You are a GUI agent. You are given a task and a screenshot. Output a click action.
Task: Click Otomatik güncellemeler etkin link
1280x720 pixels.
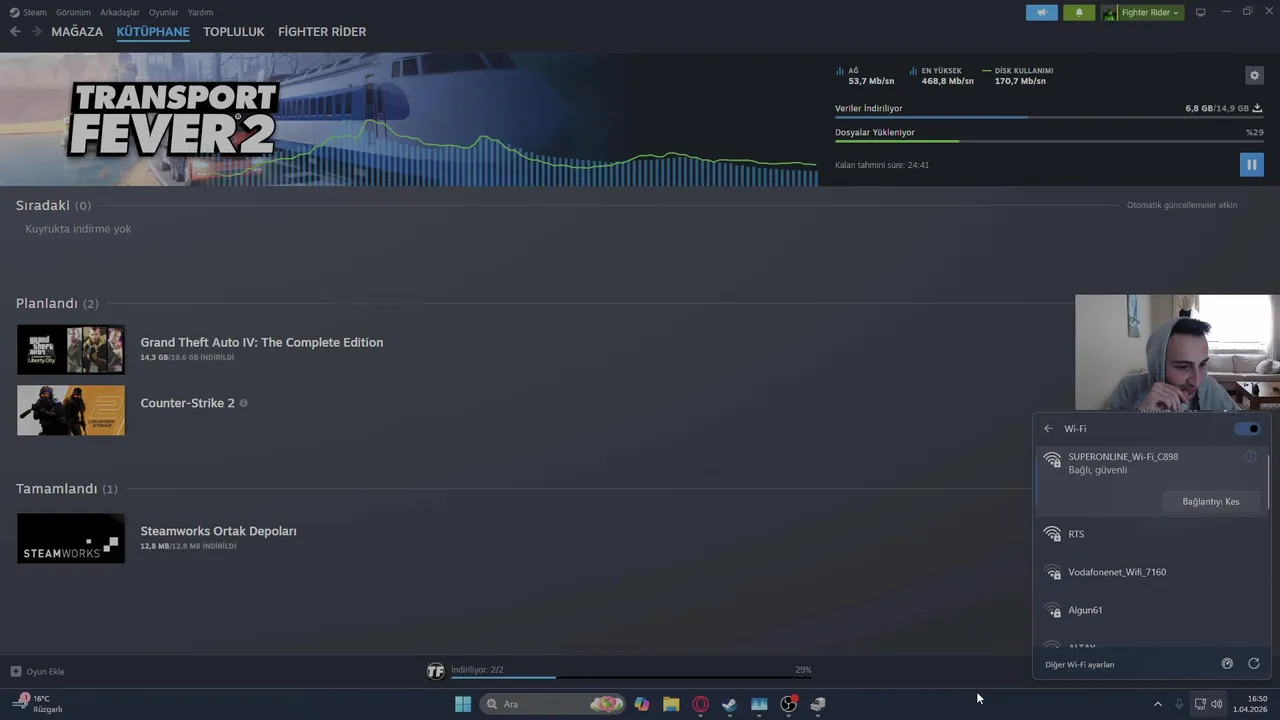[x=1182, y=205]
